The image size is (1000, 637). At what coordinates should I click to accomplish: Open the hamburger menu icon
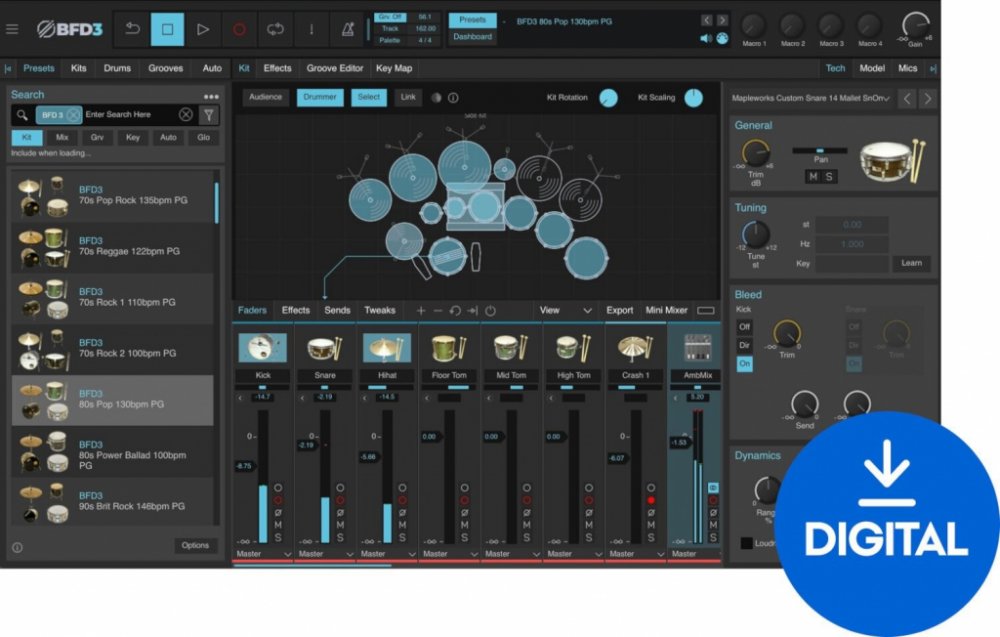point(12,29)
